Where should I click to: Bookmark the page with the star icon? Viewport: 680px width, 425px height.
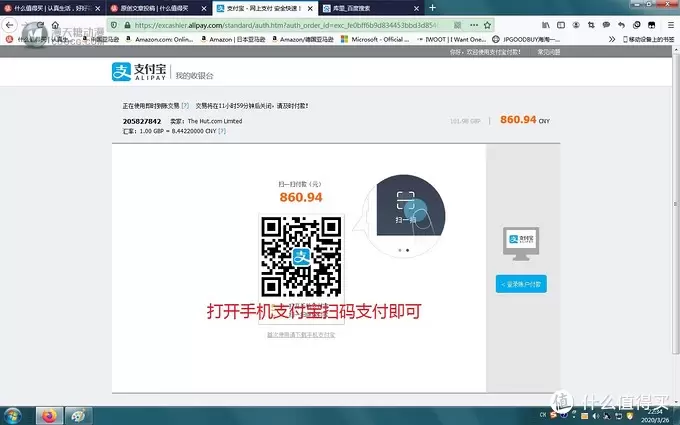tap(487, 25)
